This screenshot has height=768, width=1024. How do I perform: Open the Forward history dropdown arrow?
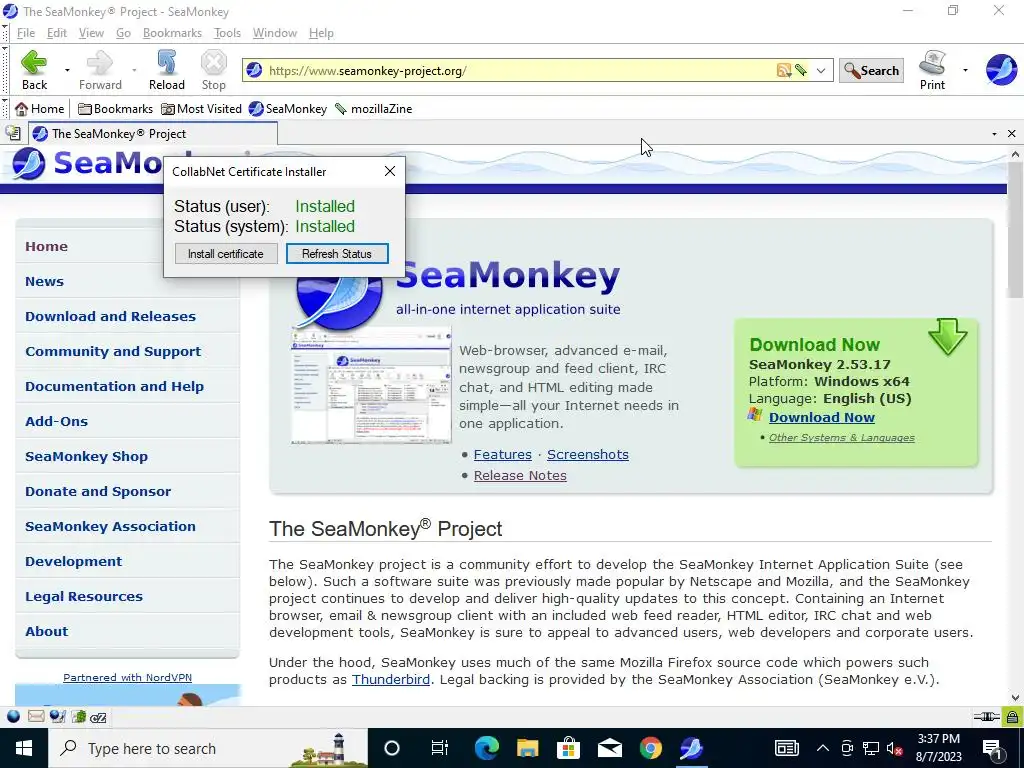[x=134, y=70]
